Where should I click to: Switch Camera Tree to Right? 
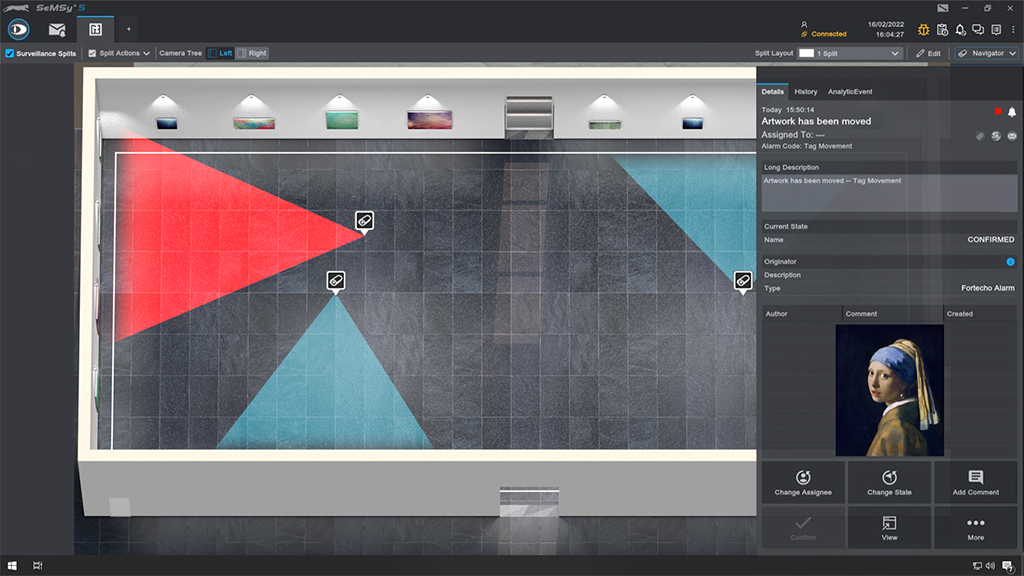click(x=253, y=53)
